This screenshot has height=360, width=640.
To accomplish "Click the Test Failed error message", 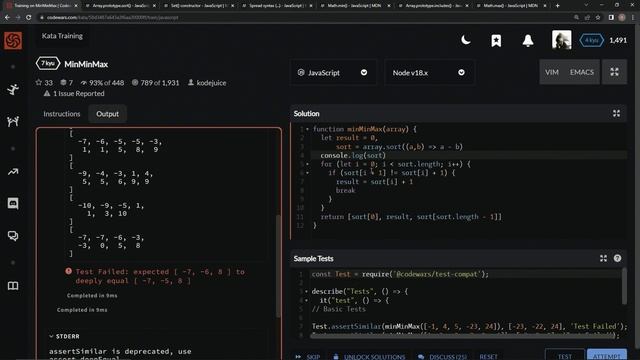I will [x=160, y=276].
